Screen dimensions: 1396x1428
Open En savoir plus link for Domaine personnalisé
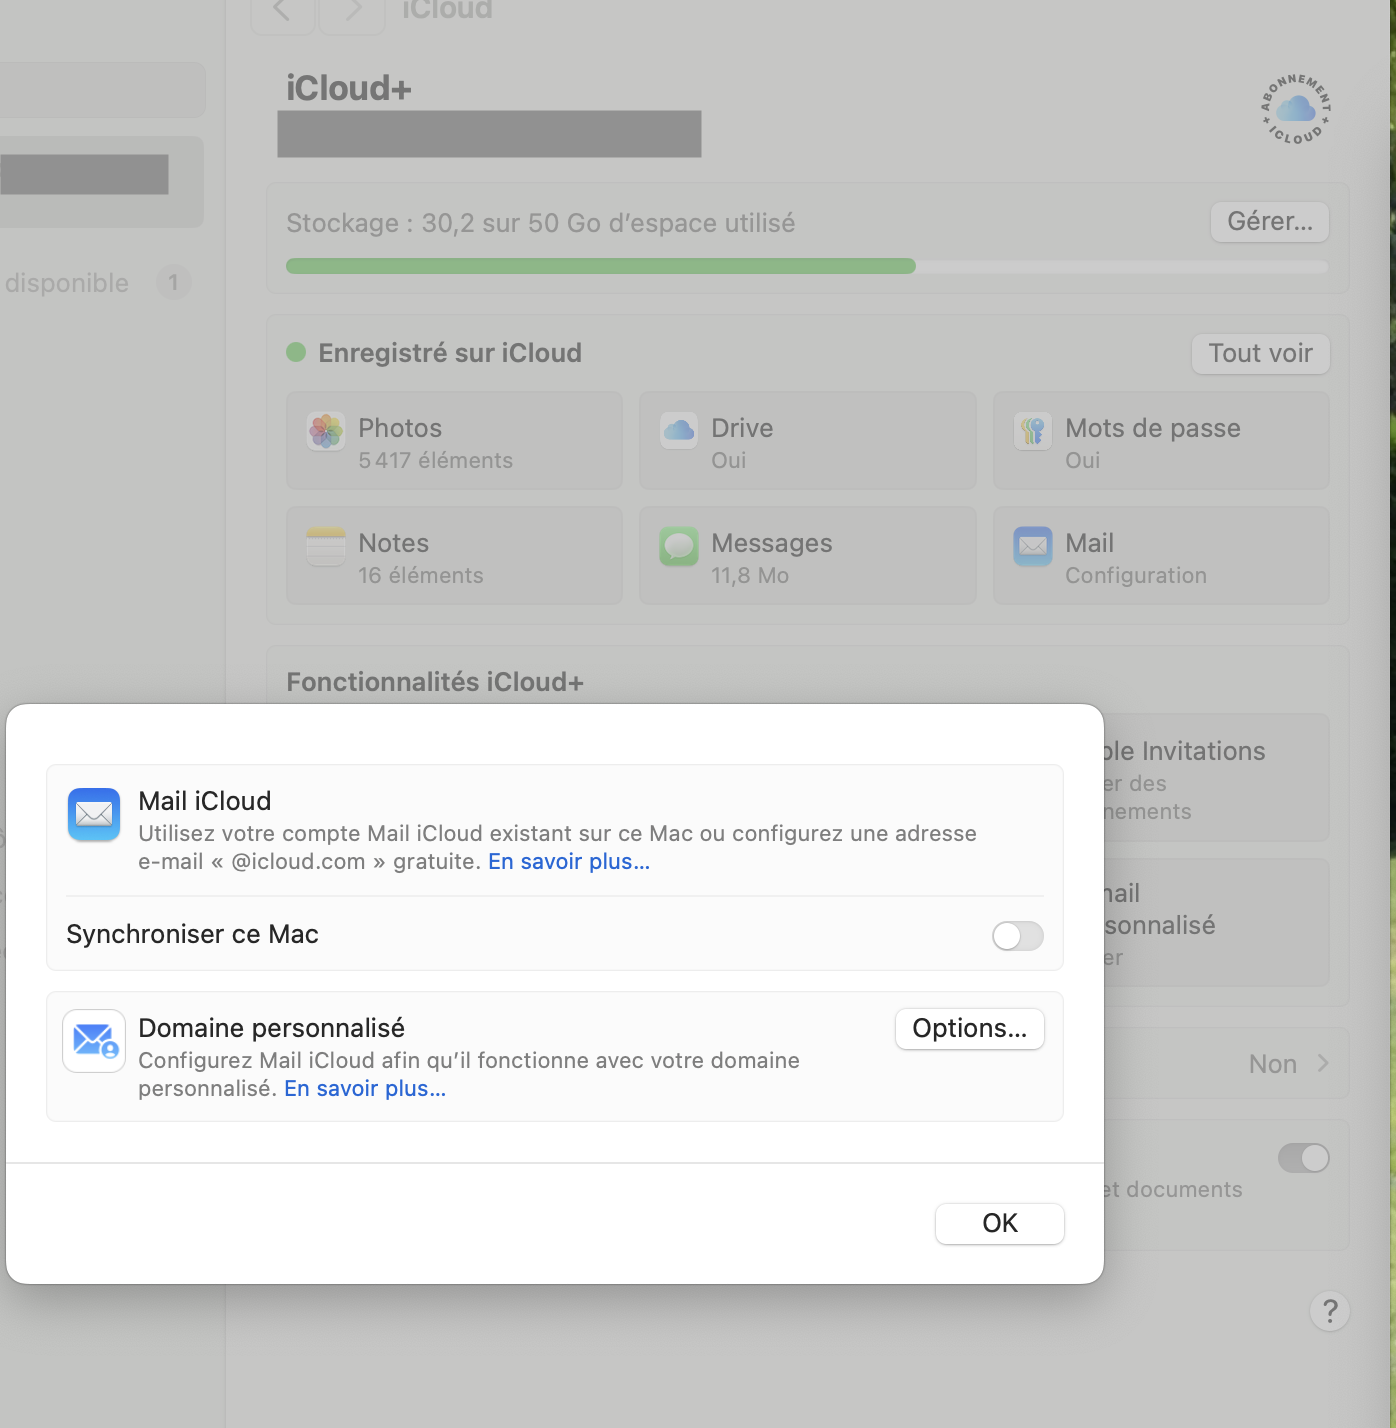365,1089
